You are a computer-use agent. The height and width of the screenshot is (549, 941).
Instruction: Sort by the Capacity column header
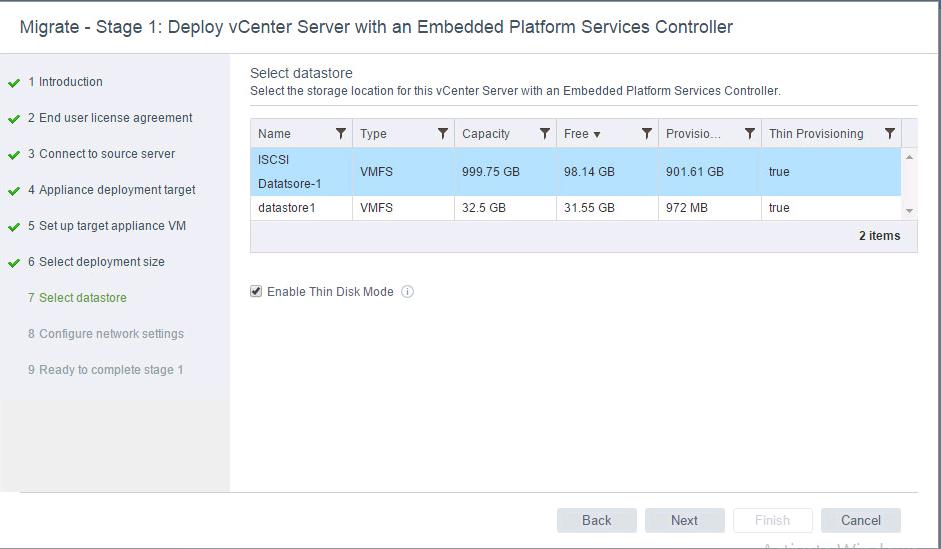pyautogui.click(x=486, y=134)
